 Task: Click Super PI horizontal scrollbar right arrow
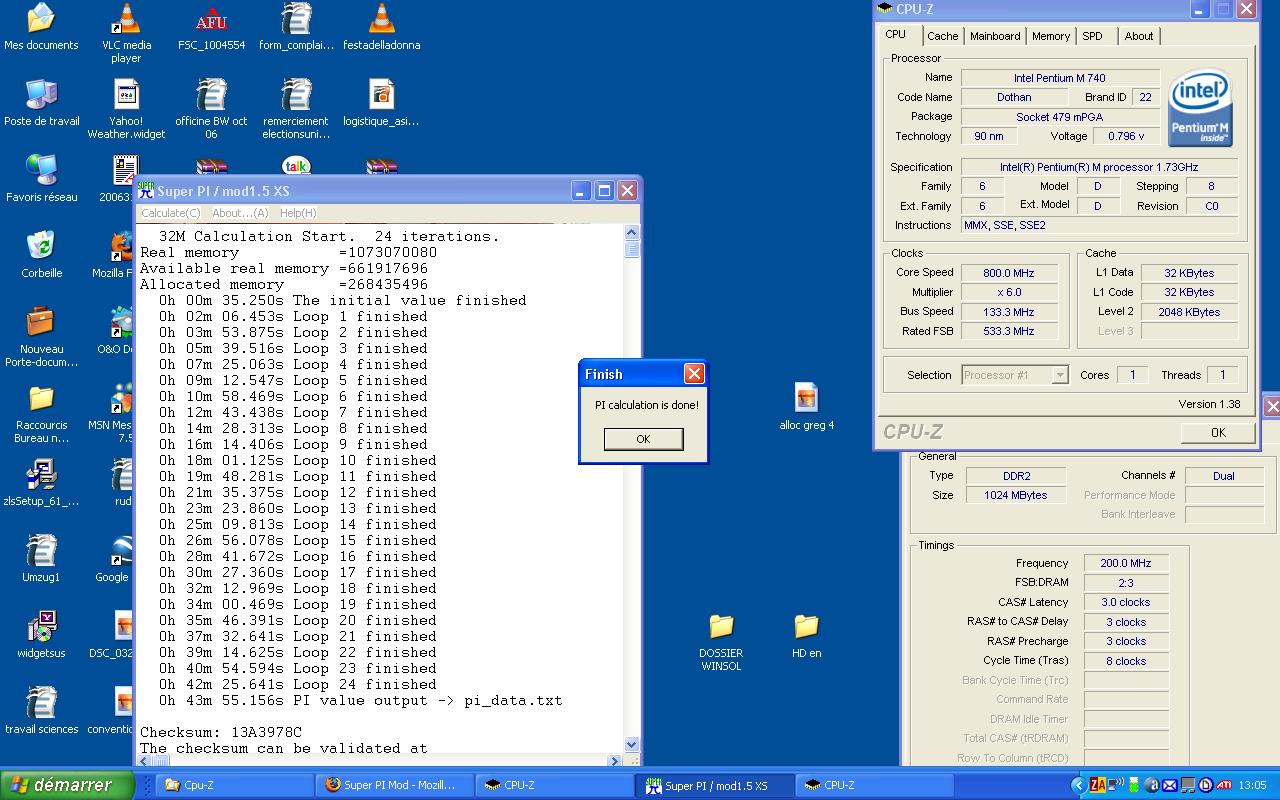616,761
